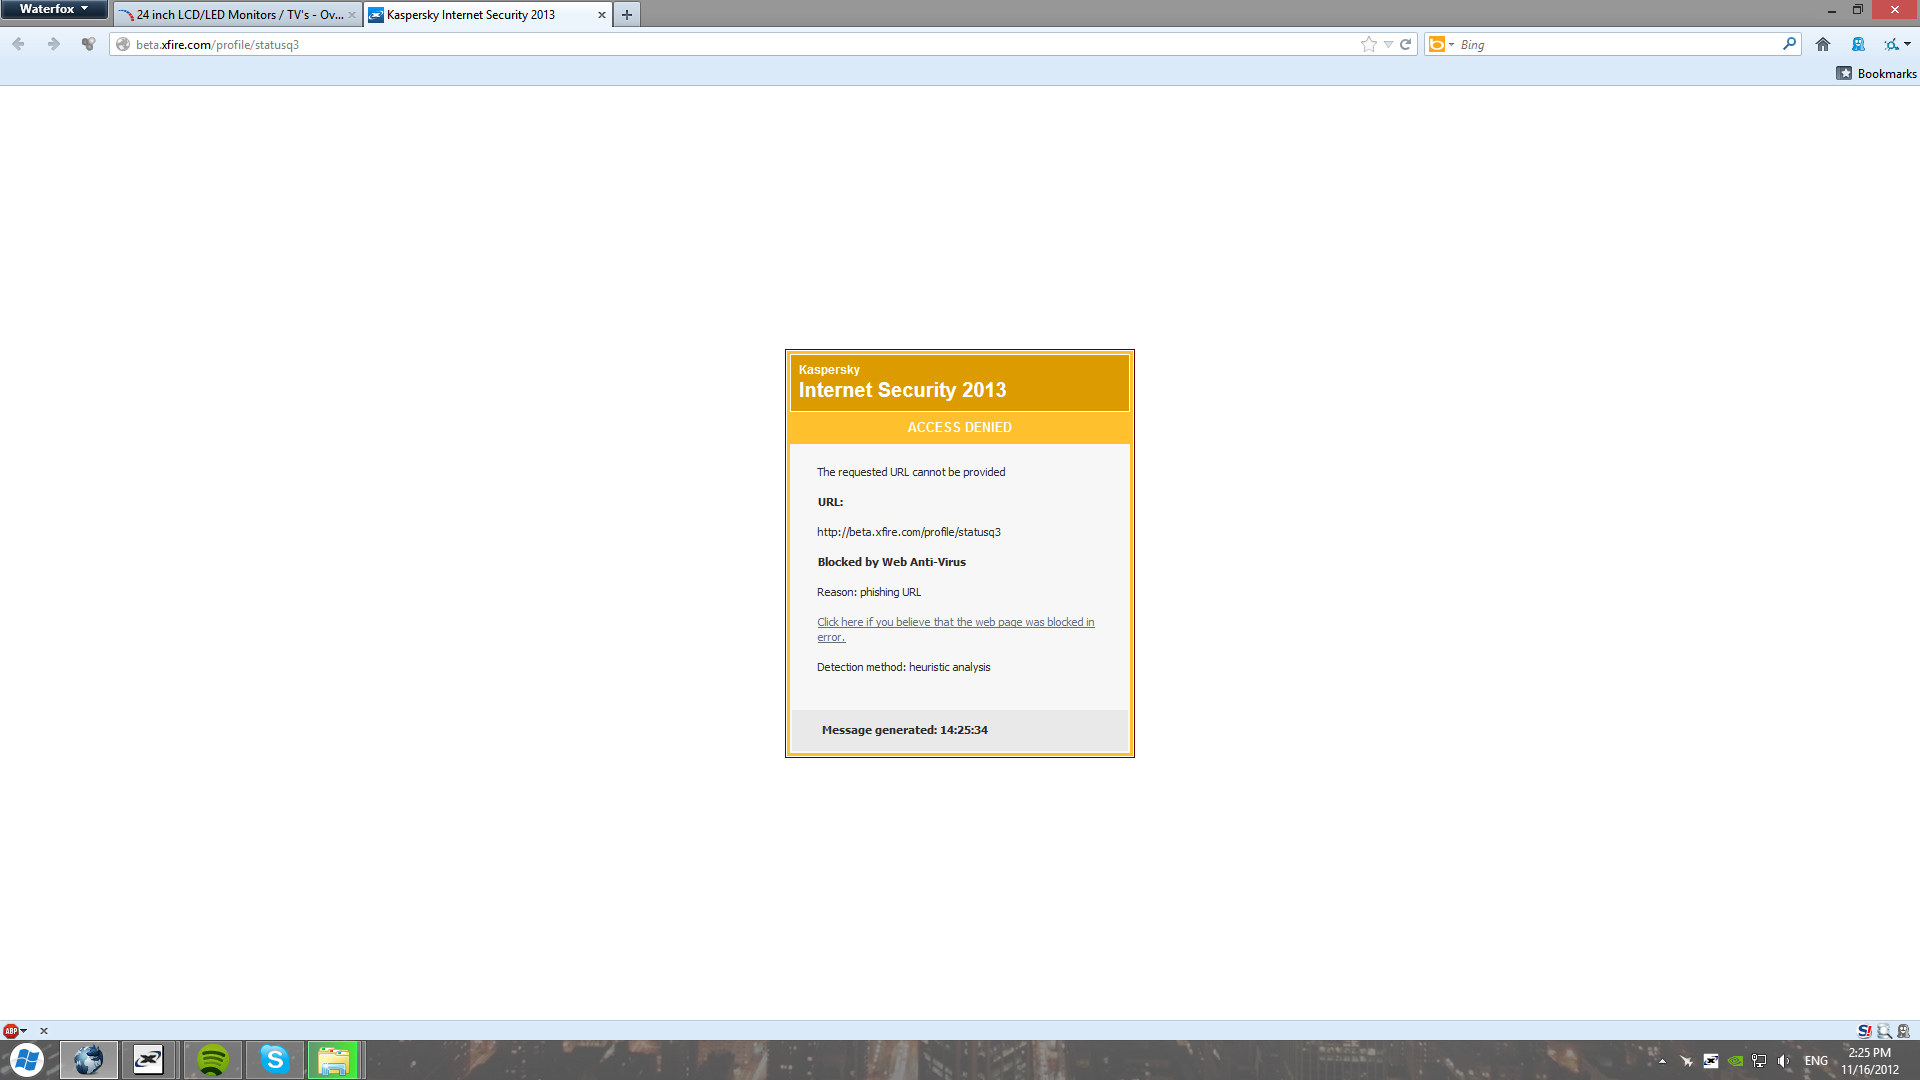
Task: Click the address bar URL field
Action: [740, 44]
